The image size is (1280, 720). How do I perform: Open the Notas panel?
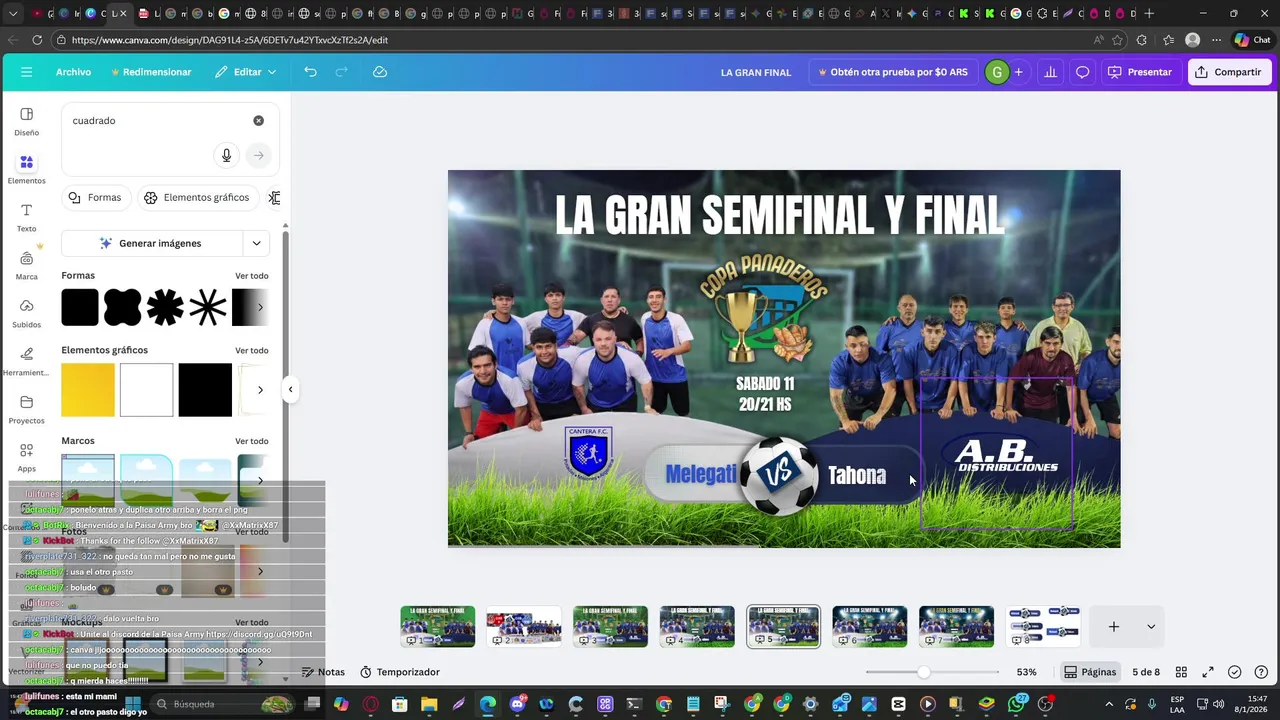(x=323, y=672)
